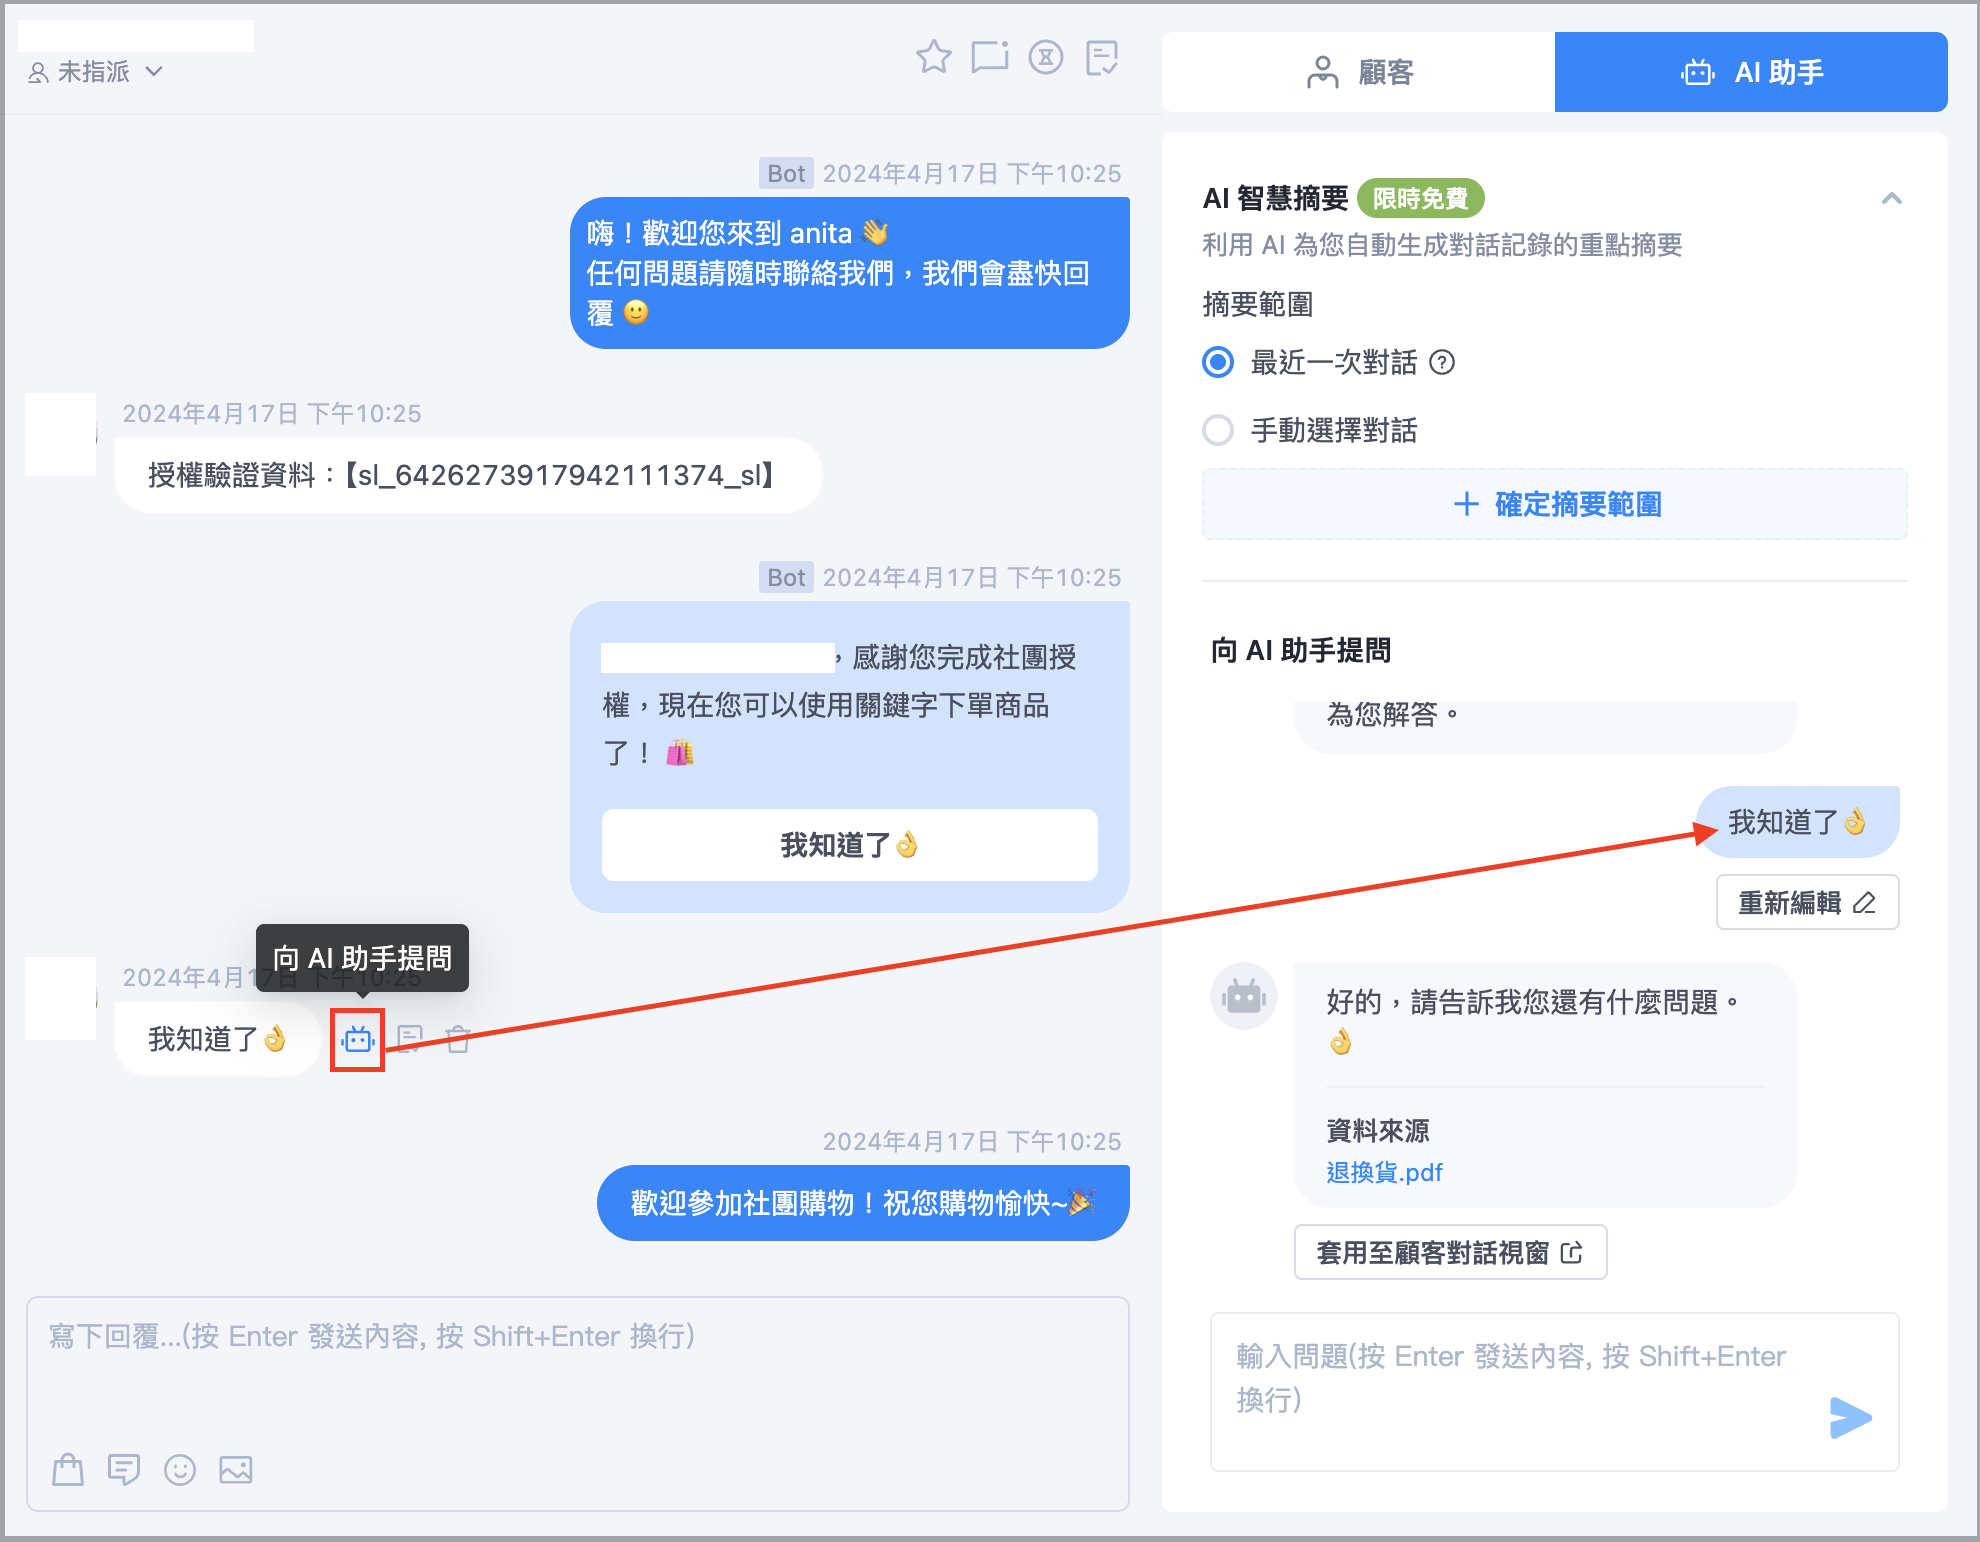Image resolution: width=1980 pixels, height=1542 pixels.
Task: Click the note icon beside 我知道了 message
Action: (x=410, y=1040)
